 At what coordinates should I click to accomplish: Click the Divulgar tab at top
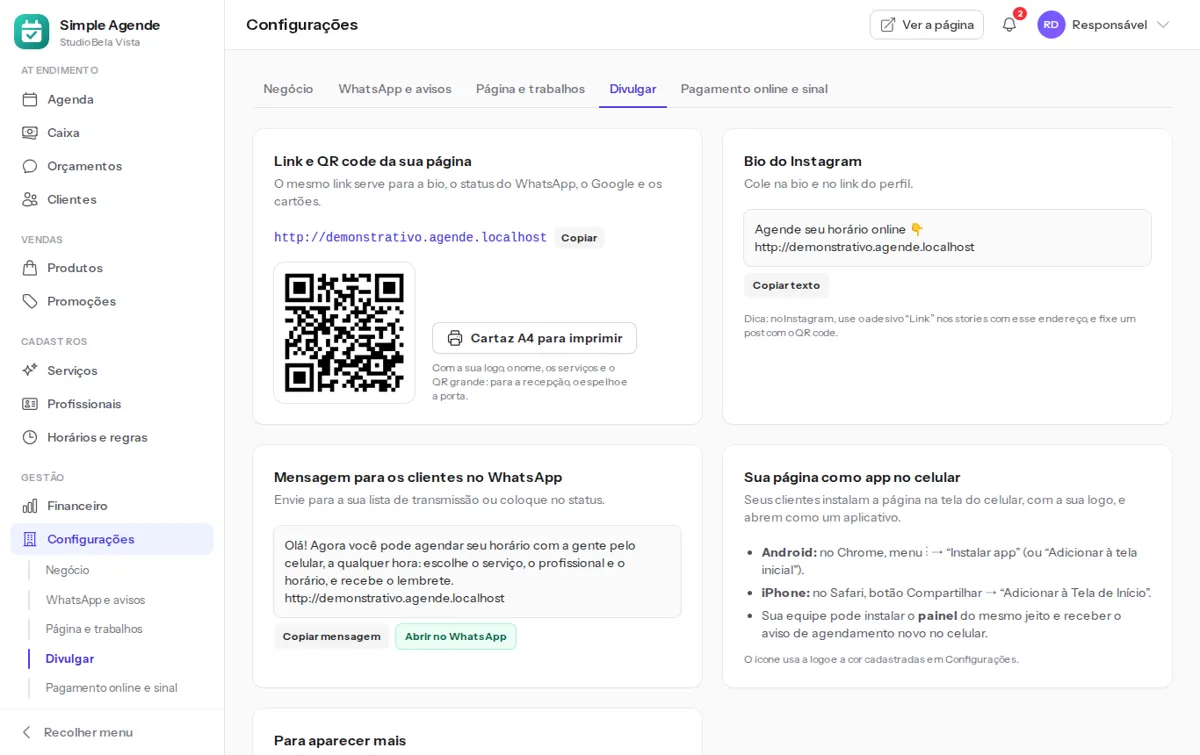[x=633, y=89]
